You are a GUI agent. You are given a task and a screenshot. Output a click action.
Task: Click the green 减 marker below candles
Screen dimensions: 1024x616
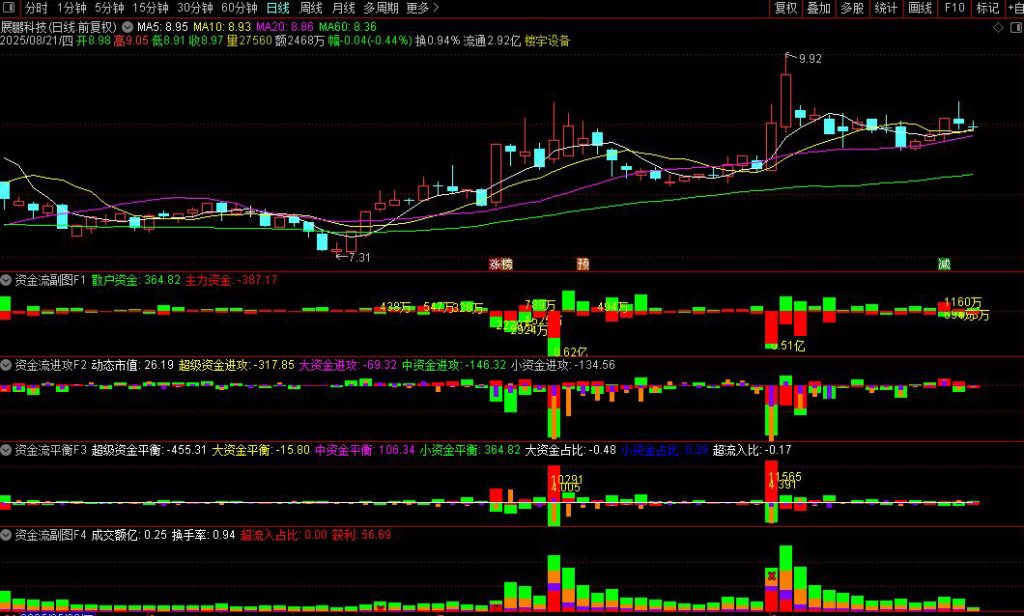(x=944, y=264)
